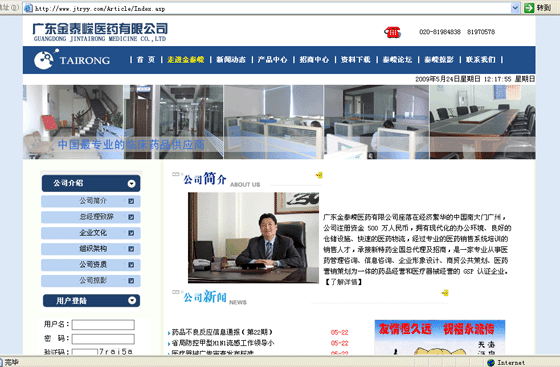Click the red telephone icon in header
Image resolution: width=560 pixels, height=367 pixels.
coord(392,32)
